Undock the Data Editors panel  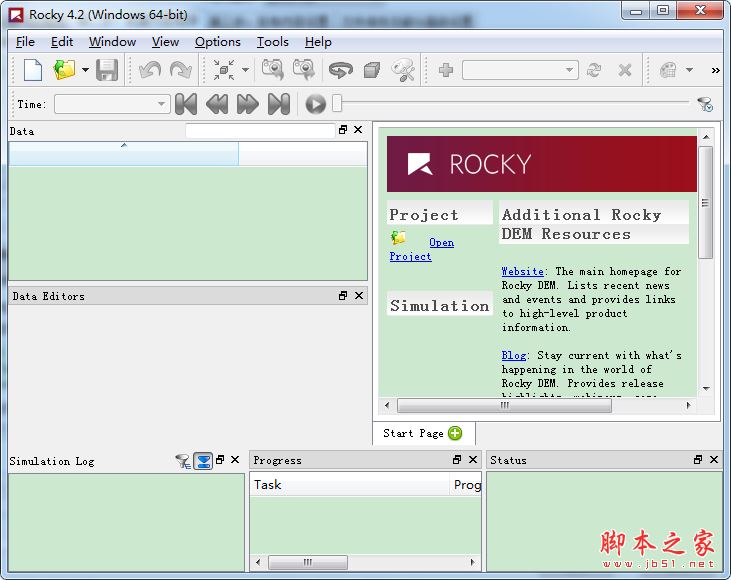[x=343, y=296]
